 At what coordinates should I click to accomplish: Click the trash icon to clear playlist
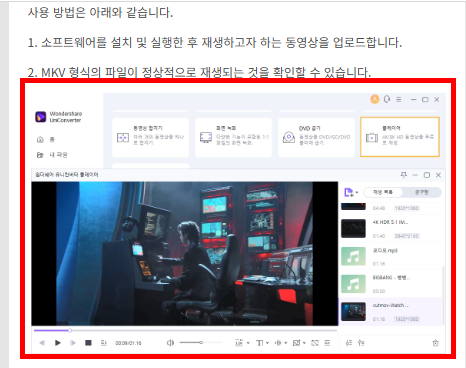pos(435,343)
